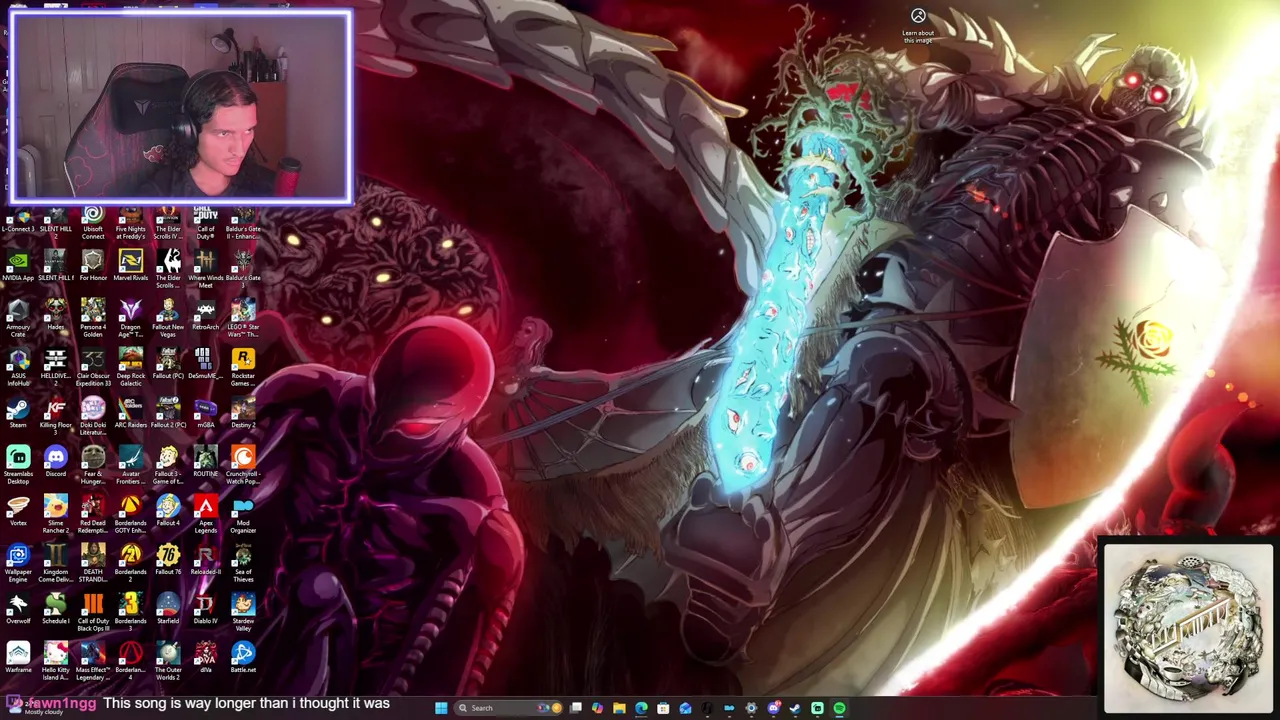Open Fallout 76 desktop icon
The height and width of the screenshot is (720, 1280).
(168, 560)
